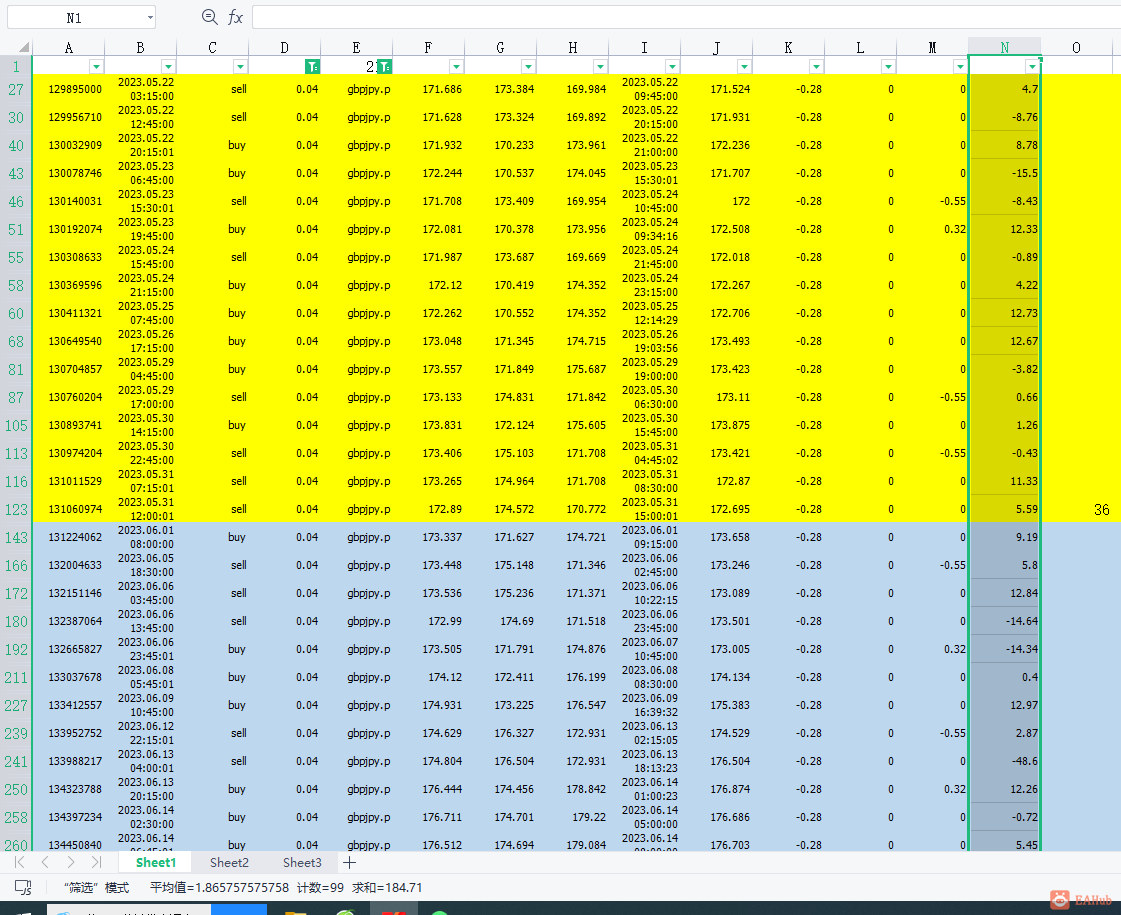Jump to first sheet with navigation arrow
This screenshot has height=915, width=1121.
(20, 862)
